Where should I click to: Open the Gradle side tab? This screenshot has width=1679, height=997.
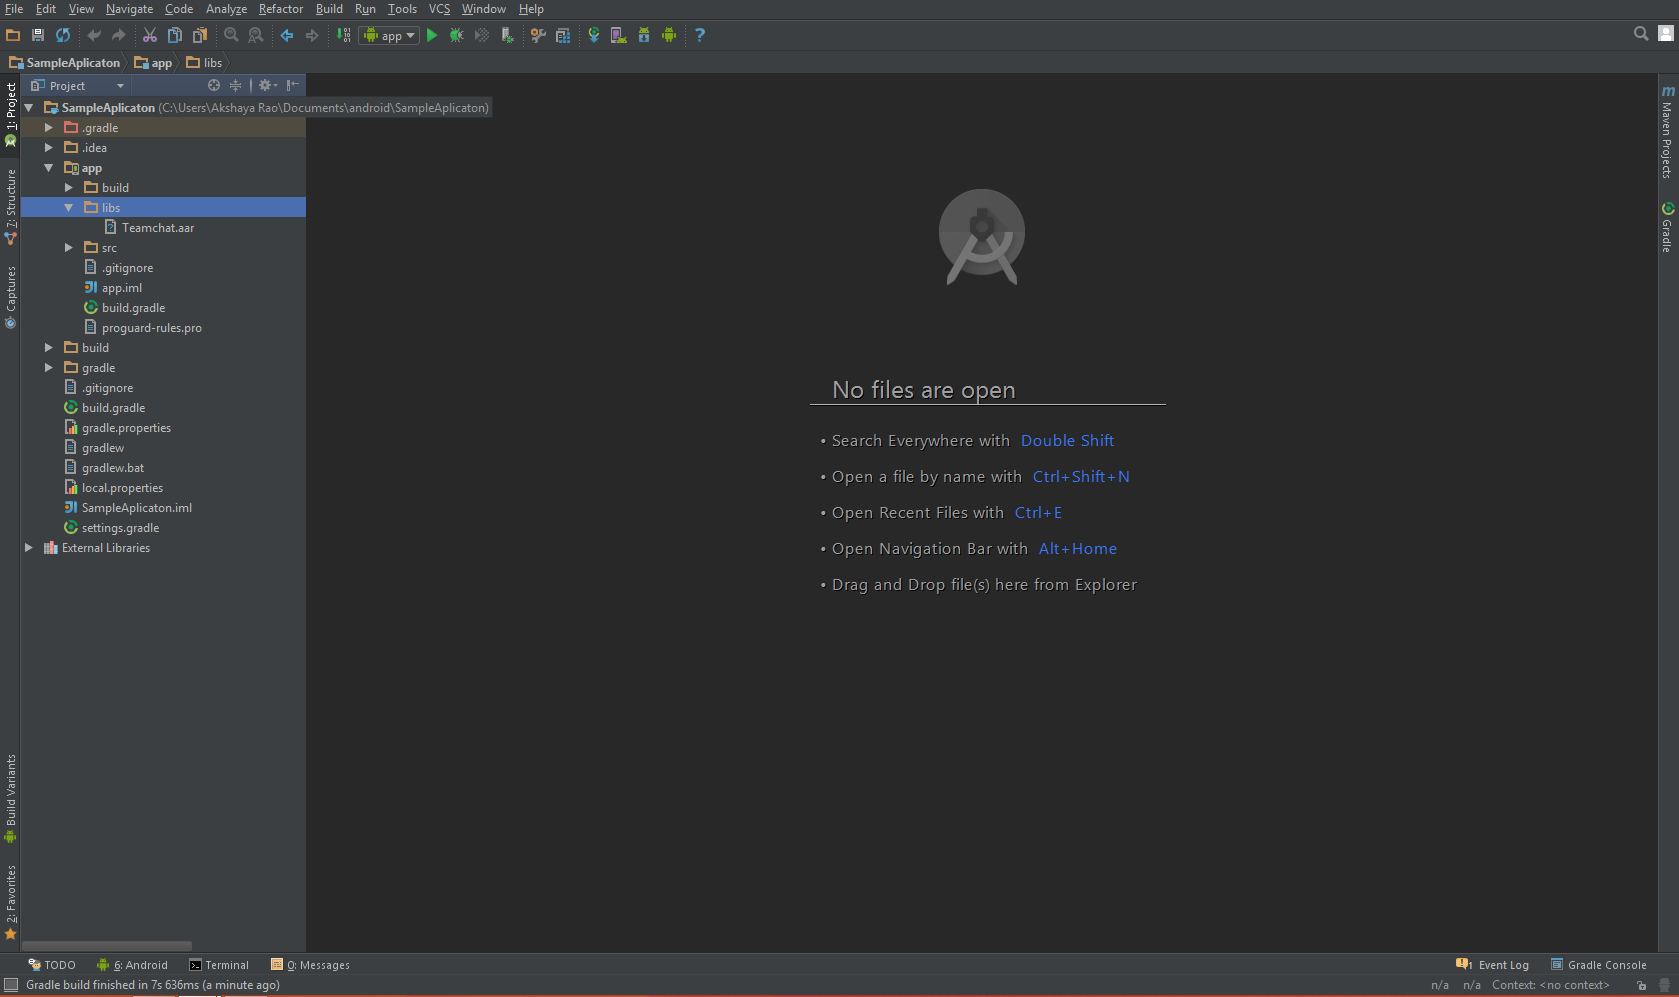point(1667,227)
